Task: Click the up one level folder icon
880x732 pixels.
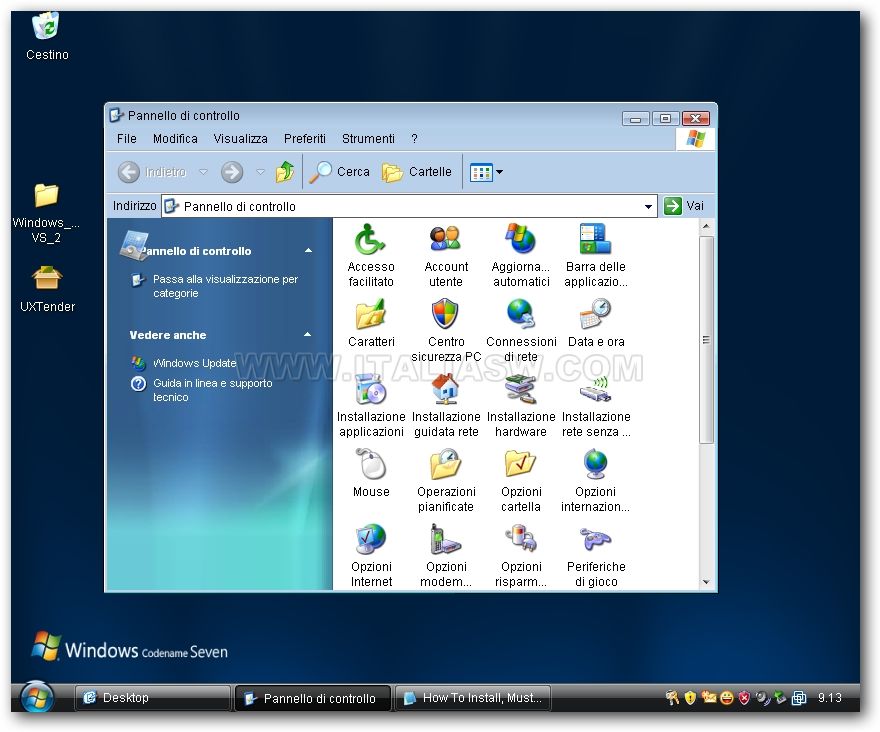Action: pyautogui.click(x=285, y=172)
